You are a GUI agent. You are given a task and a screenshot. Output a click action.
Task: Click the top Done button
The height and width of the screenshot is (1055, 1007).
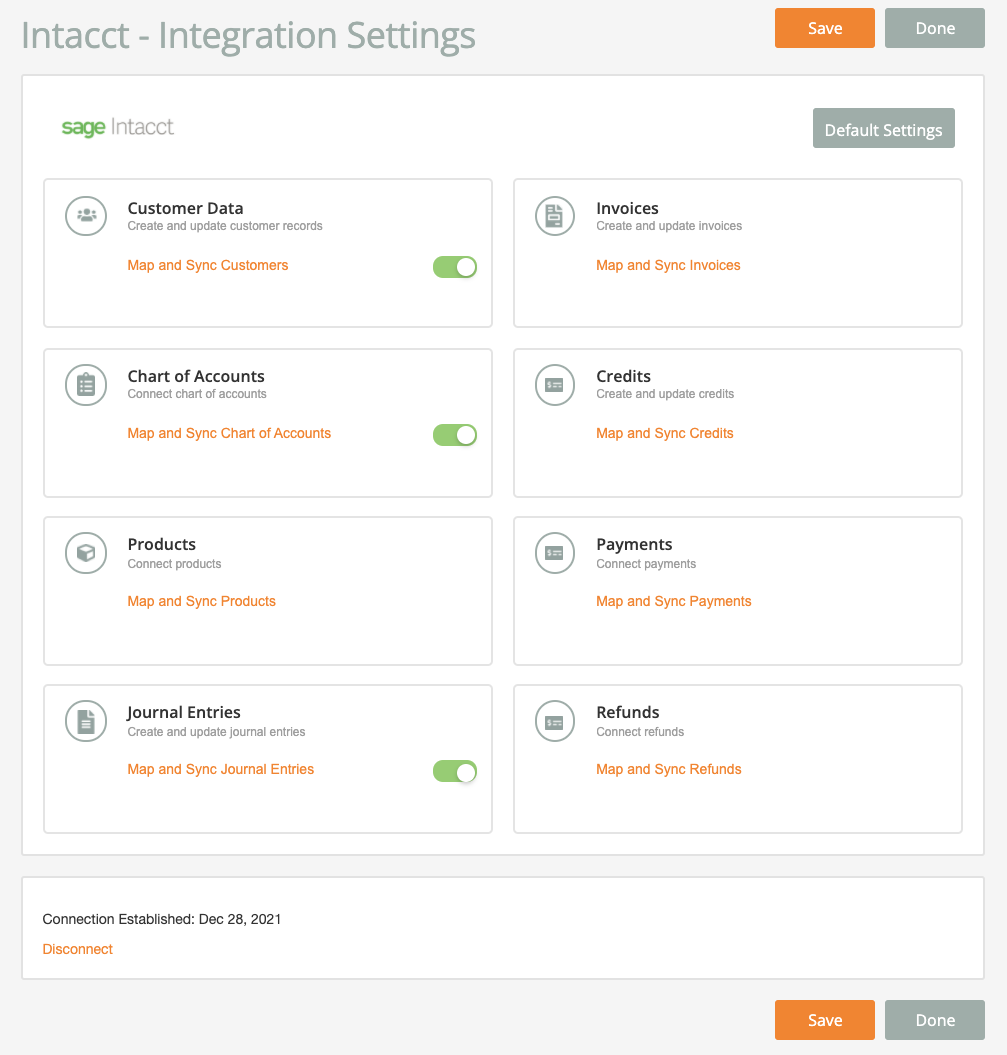(x=935, y=28)
